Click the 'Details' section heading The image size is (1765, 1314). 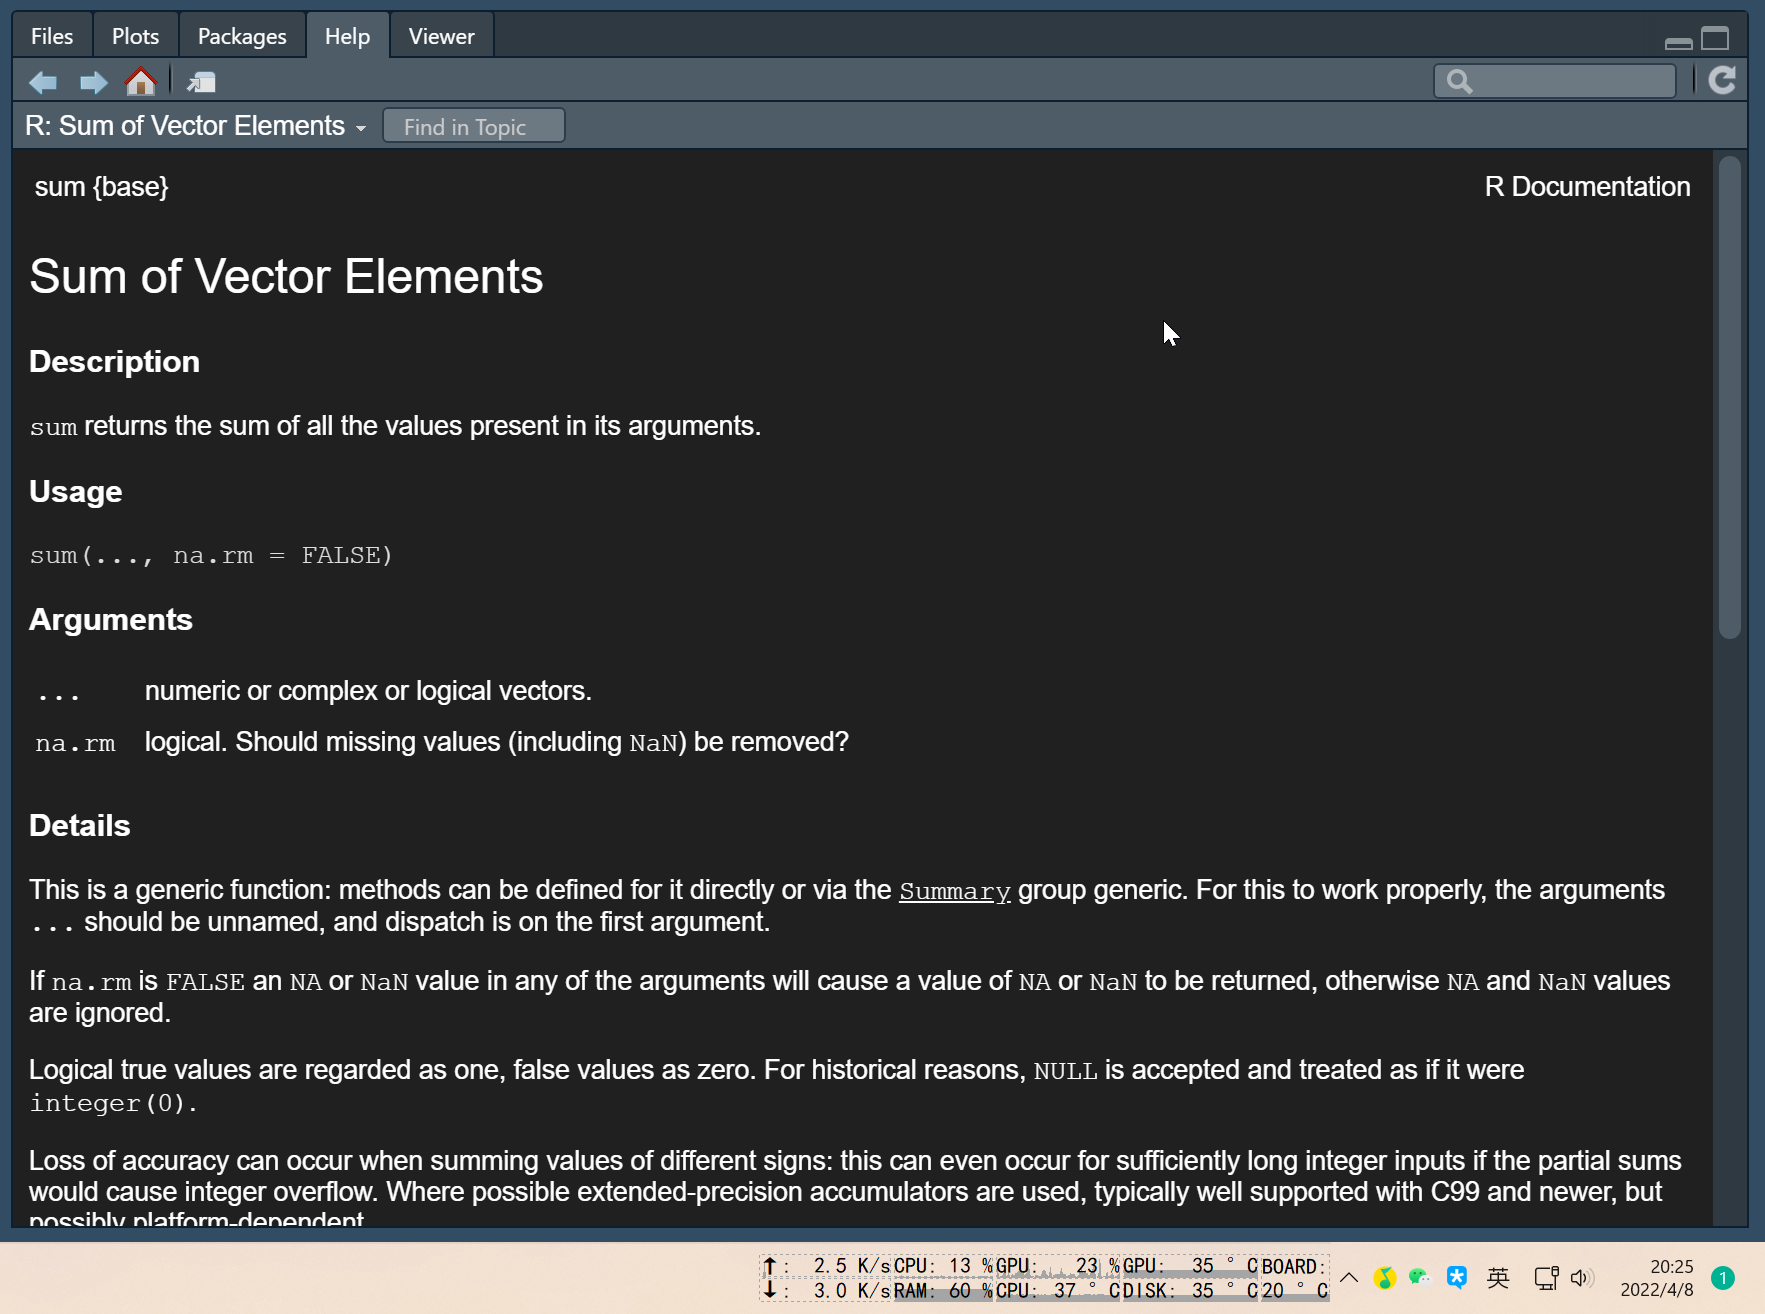[80, 826]
